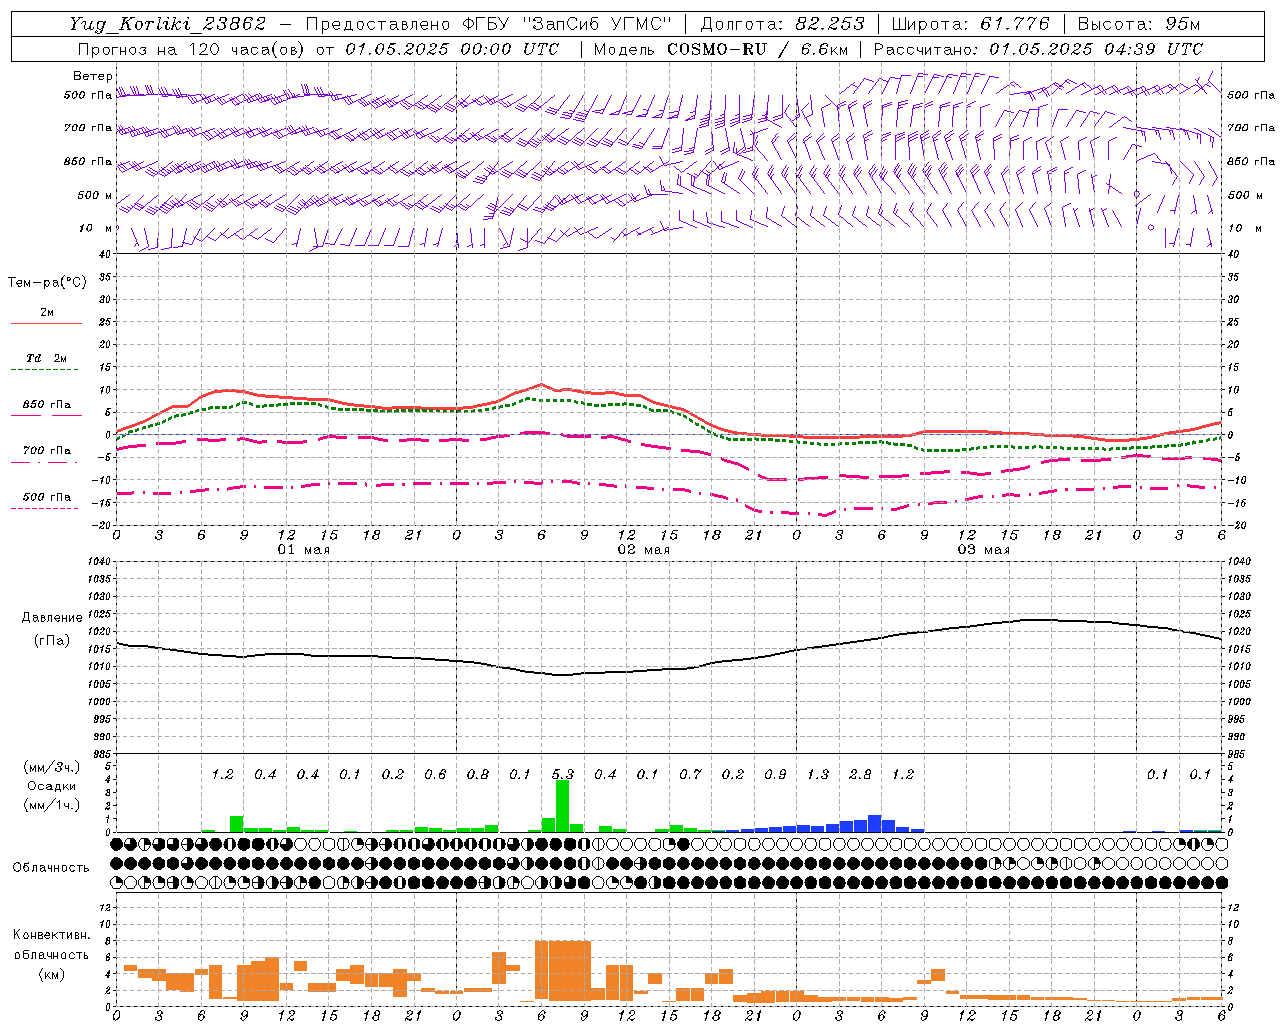The image size is (1280, 1024).
Task: Click the (мм/3ч.) precipitation unit label
Action: click(x=52, y=767)
